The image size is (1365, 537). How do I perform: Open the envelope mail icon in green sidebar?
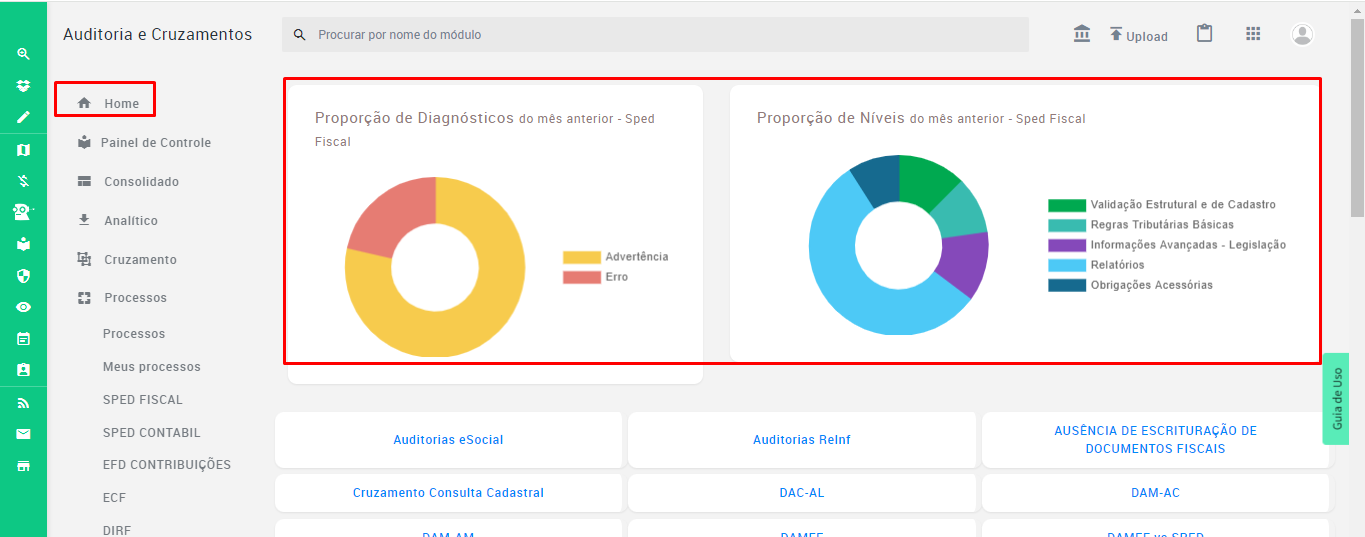[23, 434]
